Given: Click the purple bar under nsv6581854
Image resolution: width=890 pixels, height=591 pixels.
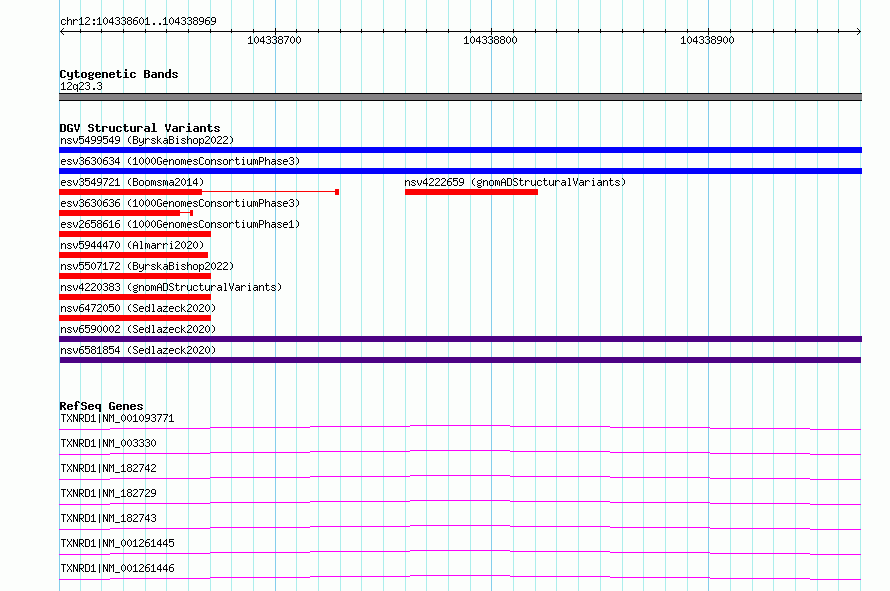Looking at the screenshot, I should point(460,360).
